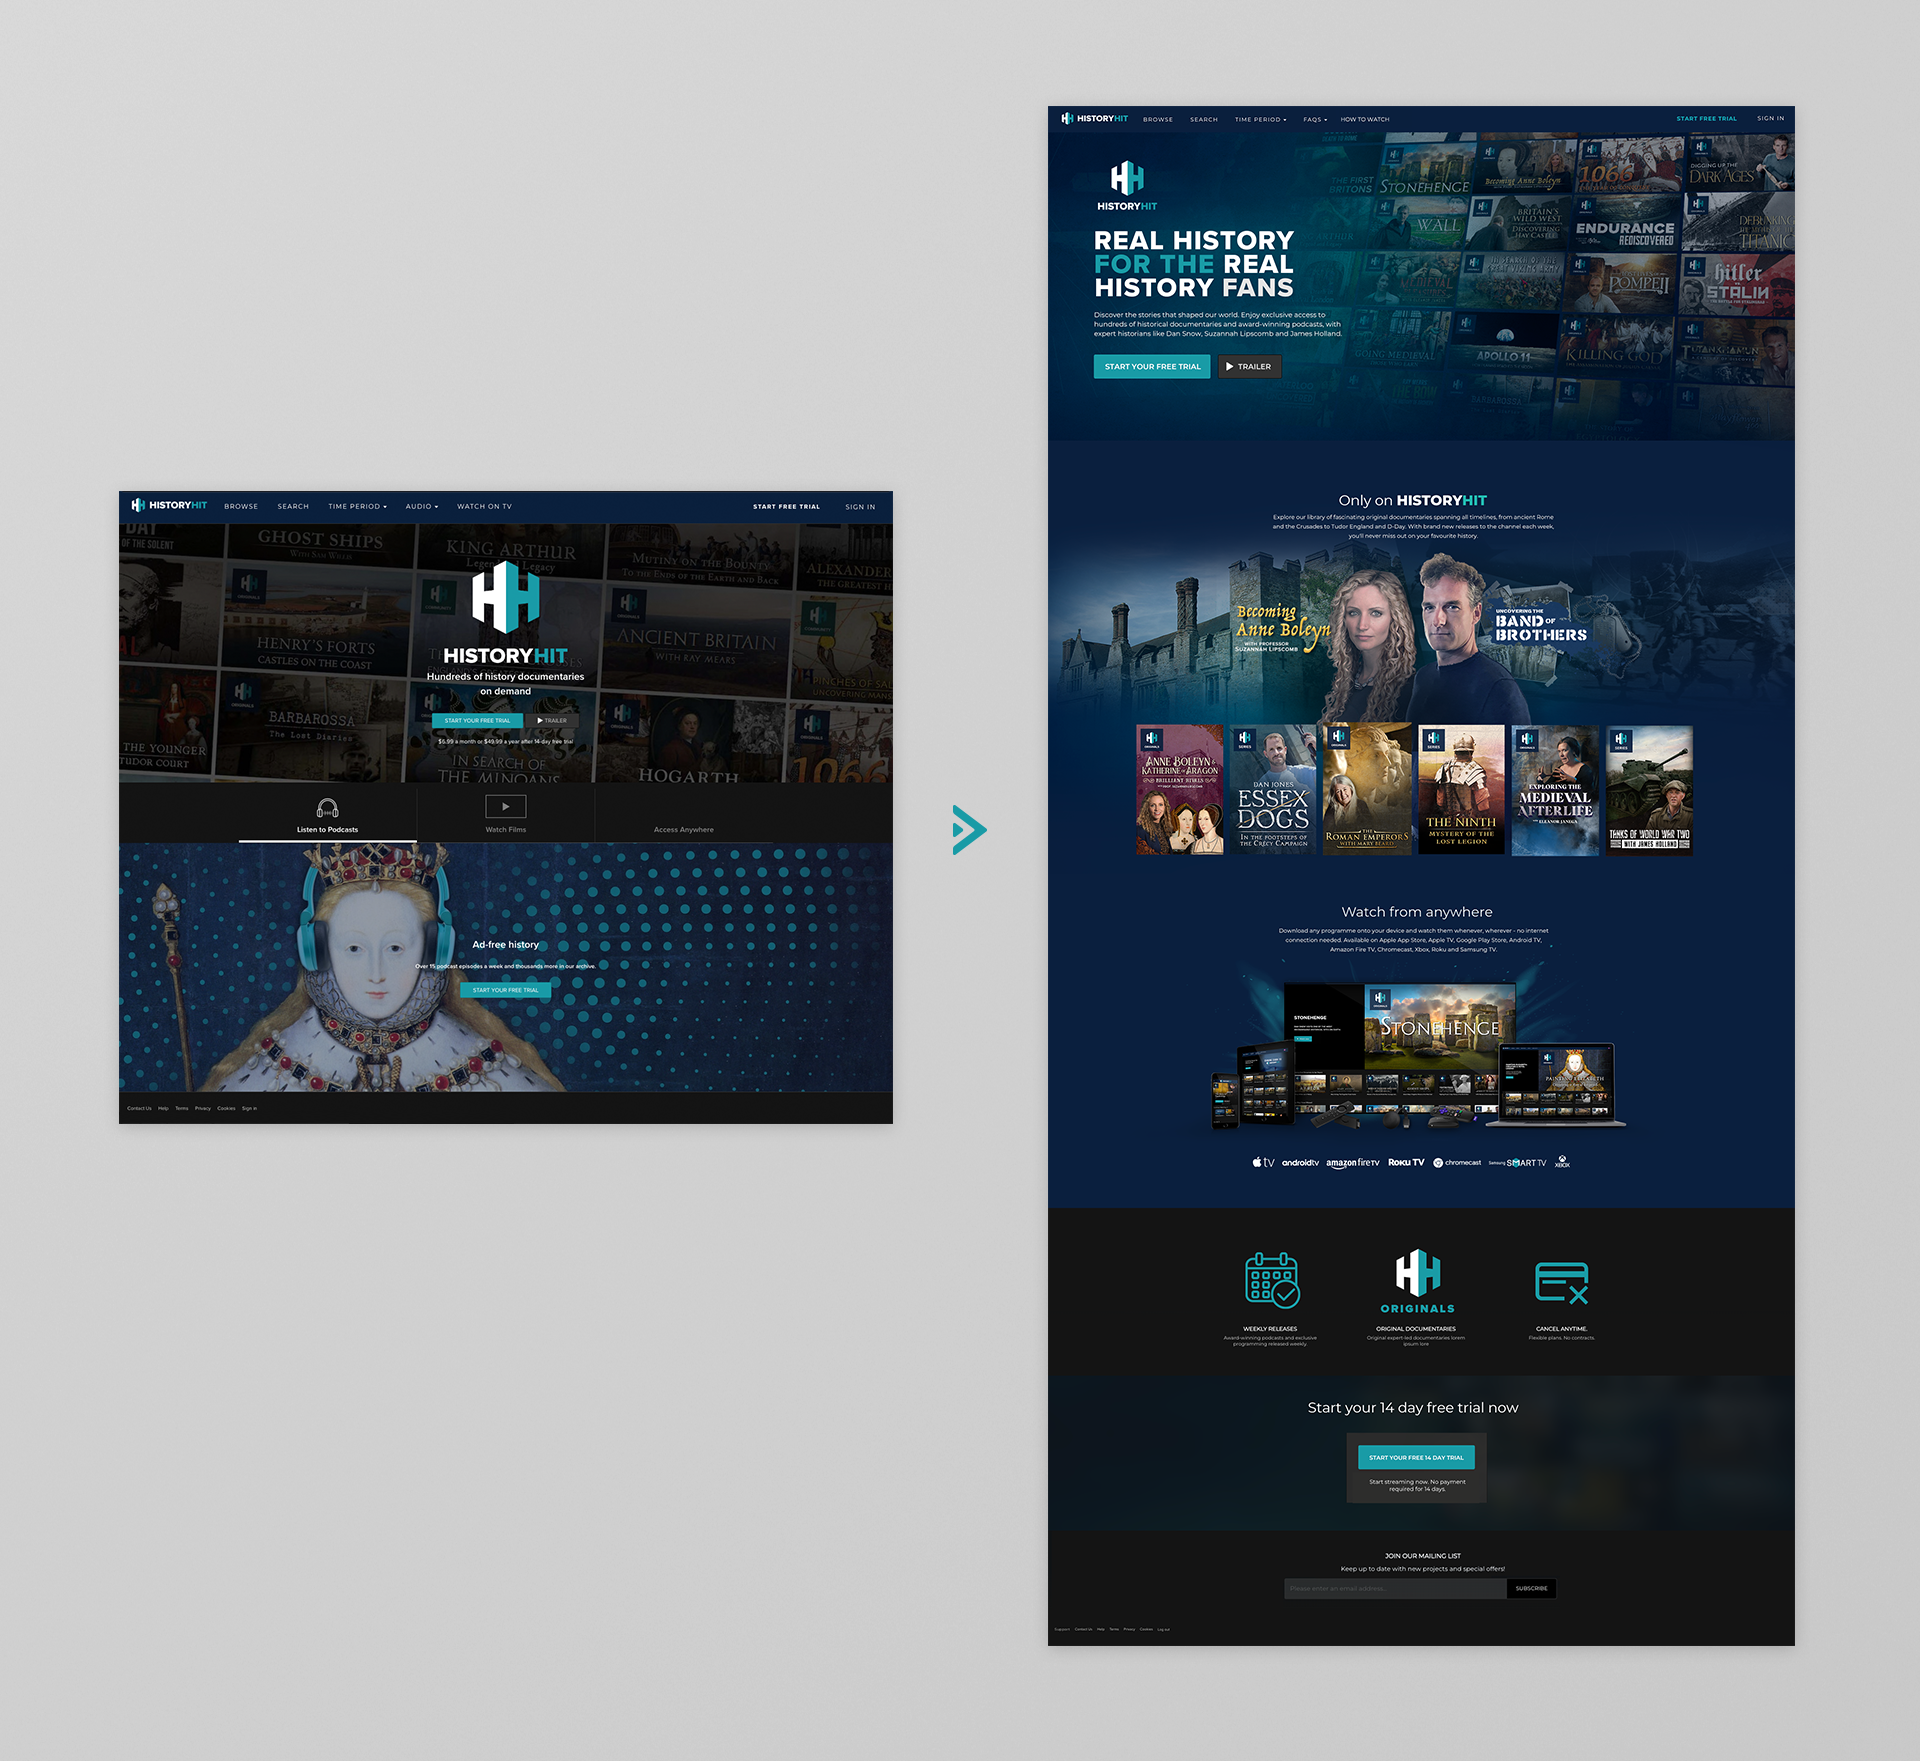
Task: Click Start Your Free Trial beside Ad-free history
Action: click(505, 990)
